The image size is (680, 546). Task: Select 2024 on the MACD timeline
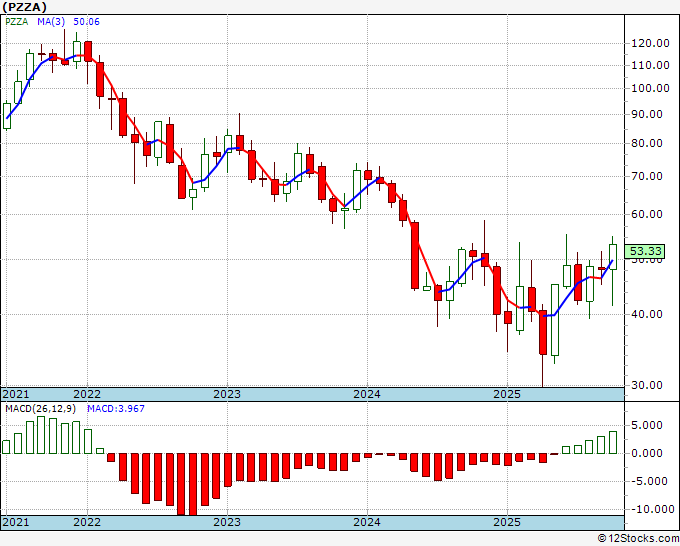(367, 522)
